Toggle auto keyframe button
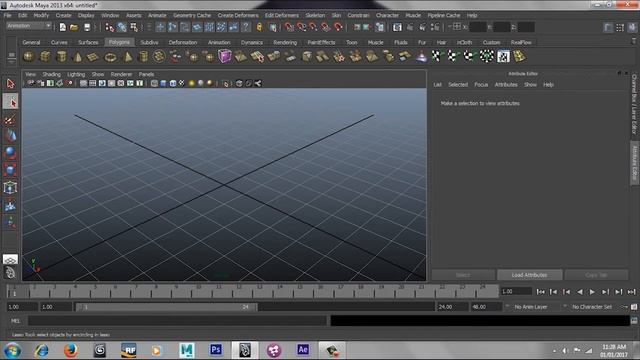The height and width of the screenshot is (360, 640). coord(624,307)
